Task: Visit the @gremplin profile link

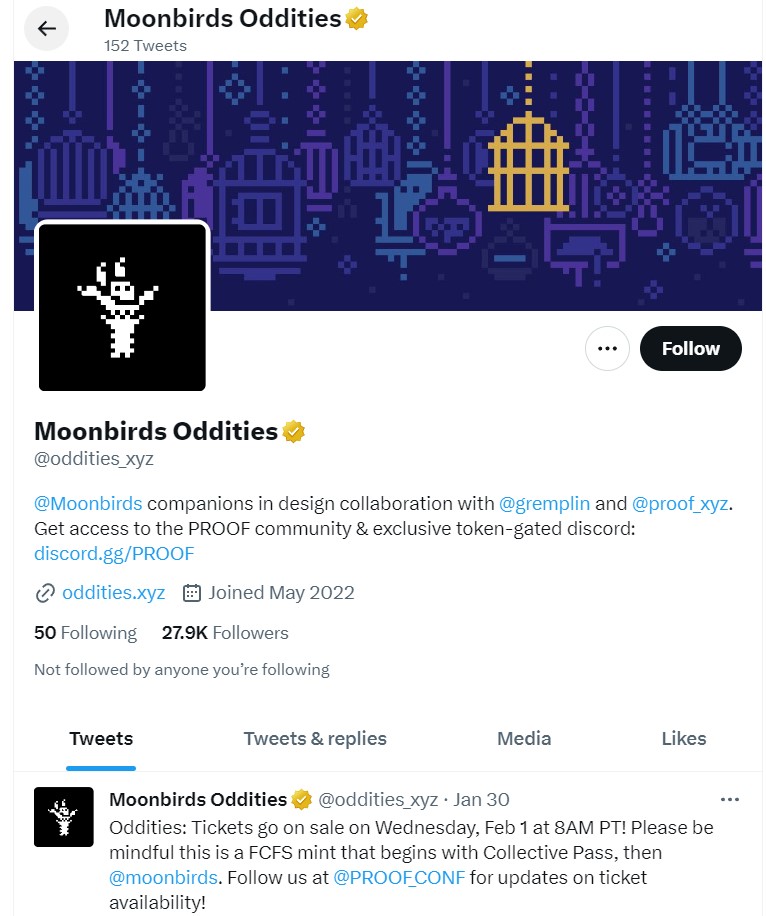Action: (545, 504)
